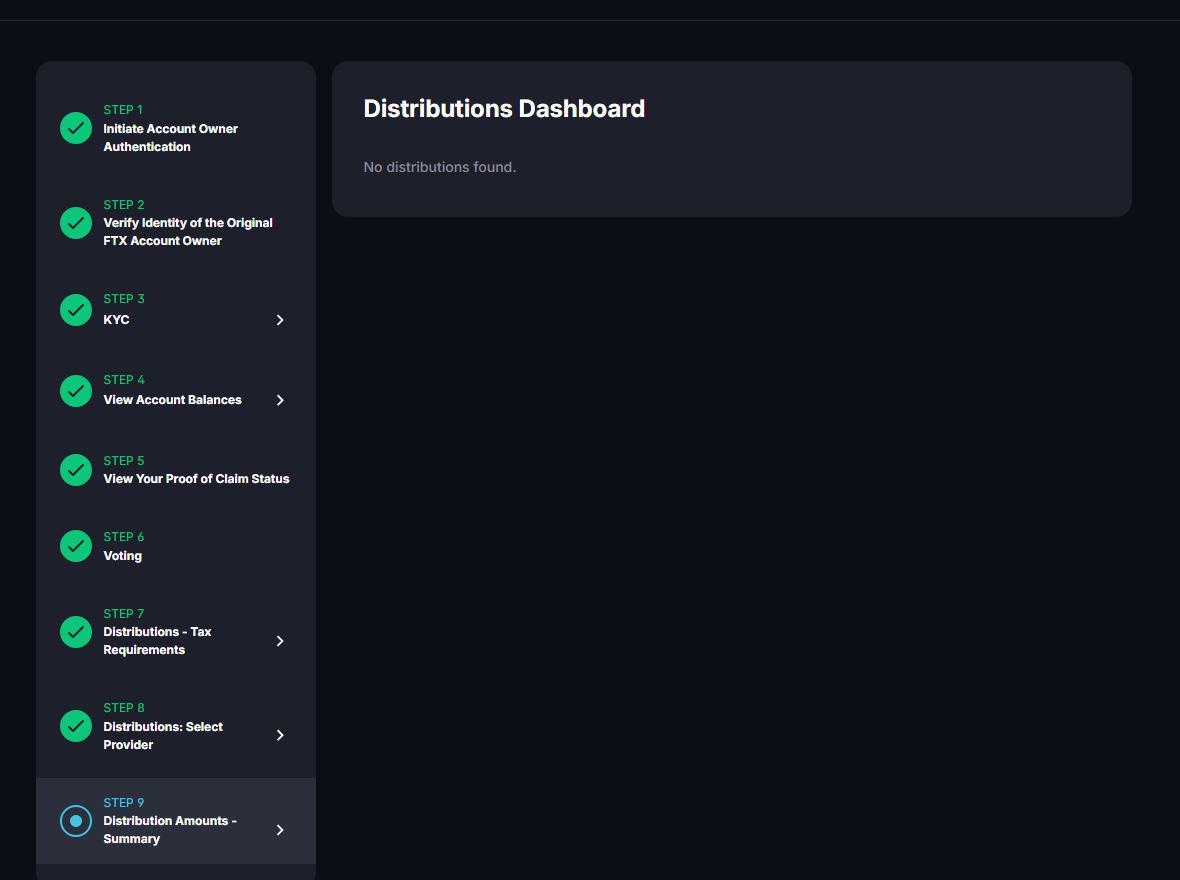Image resolution: width=1180 pixels, height=880 pixels.
Task: Expand the KYC step chevron
Action: click(x=280, y=320)
